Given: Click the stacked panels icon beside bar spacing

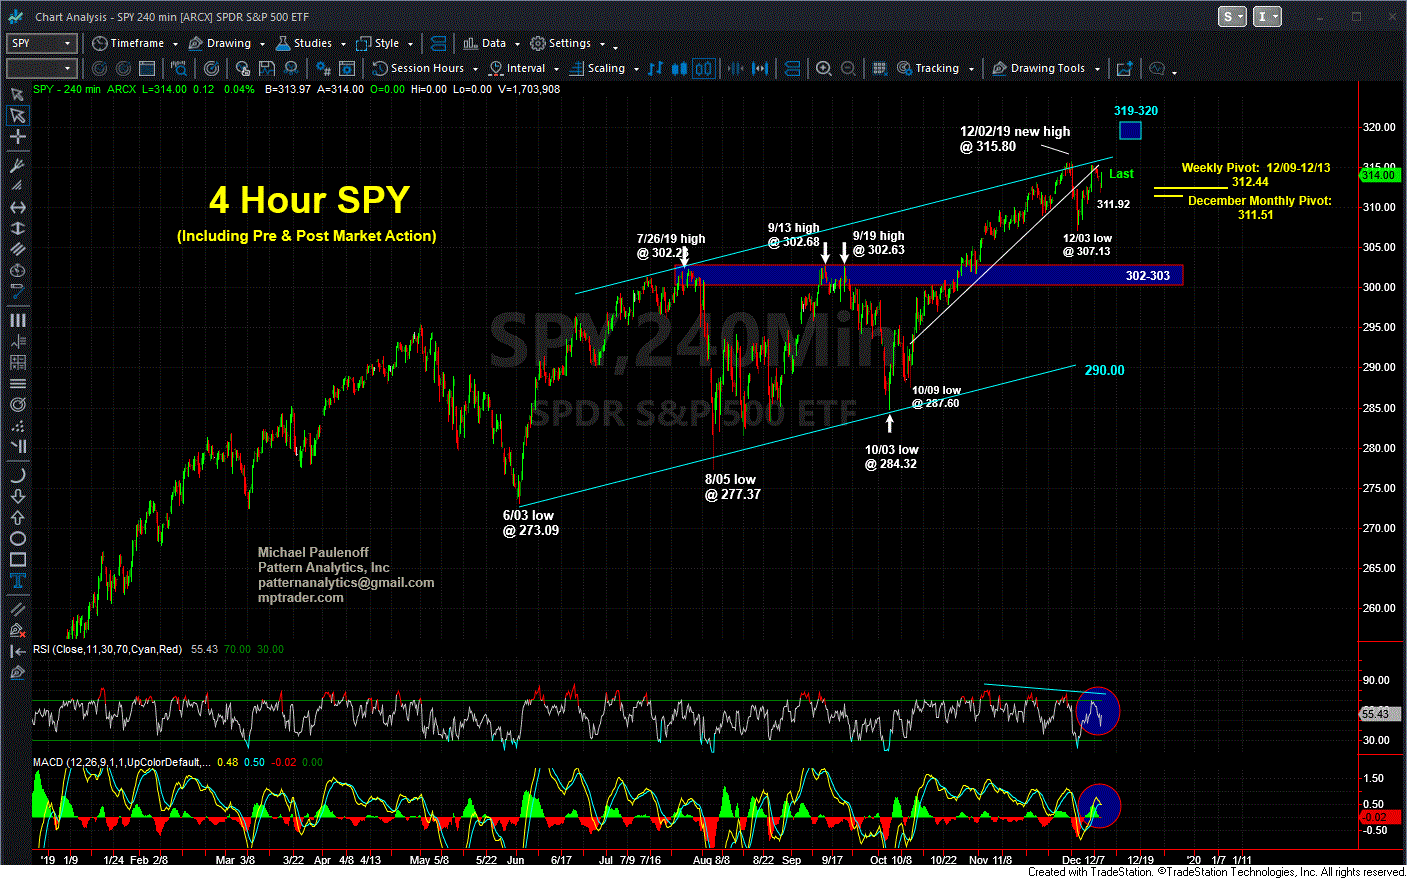Looking at the screenshot, I should pyautogui.click(x=792, y=68).
